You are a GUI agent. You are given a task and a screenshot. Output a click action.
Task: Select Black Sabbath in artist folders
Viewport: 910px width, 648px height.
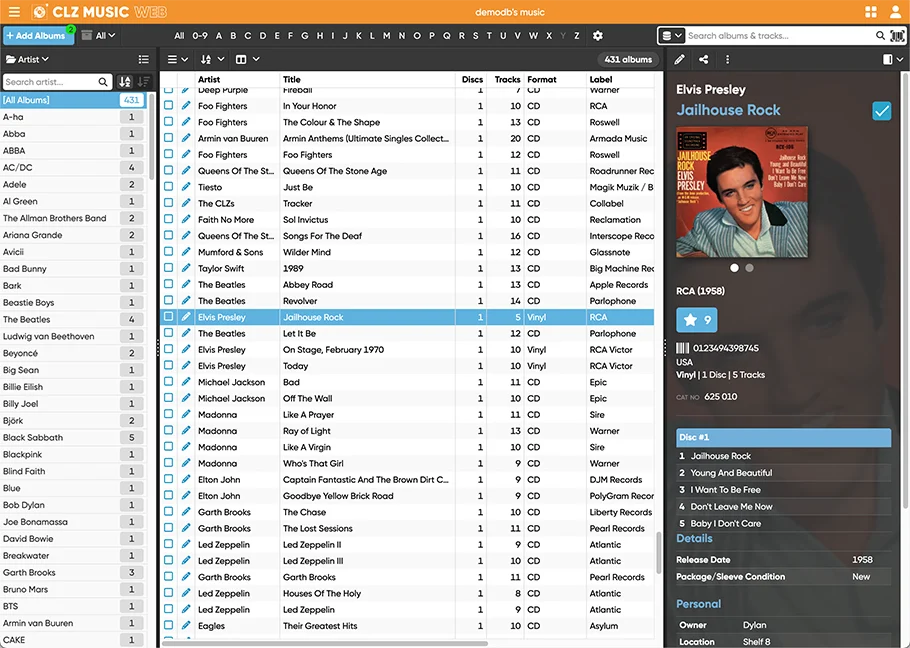(73, 437)
